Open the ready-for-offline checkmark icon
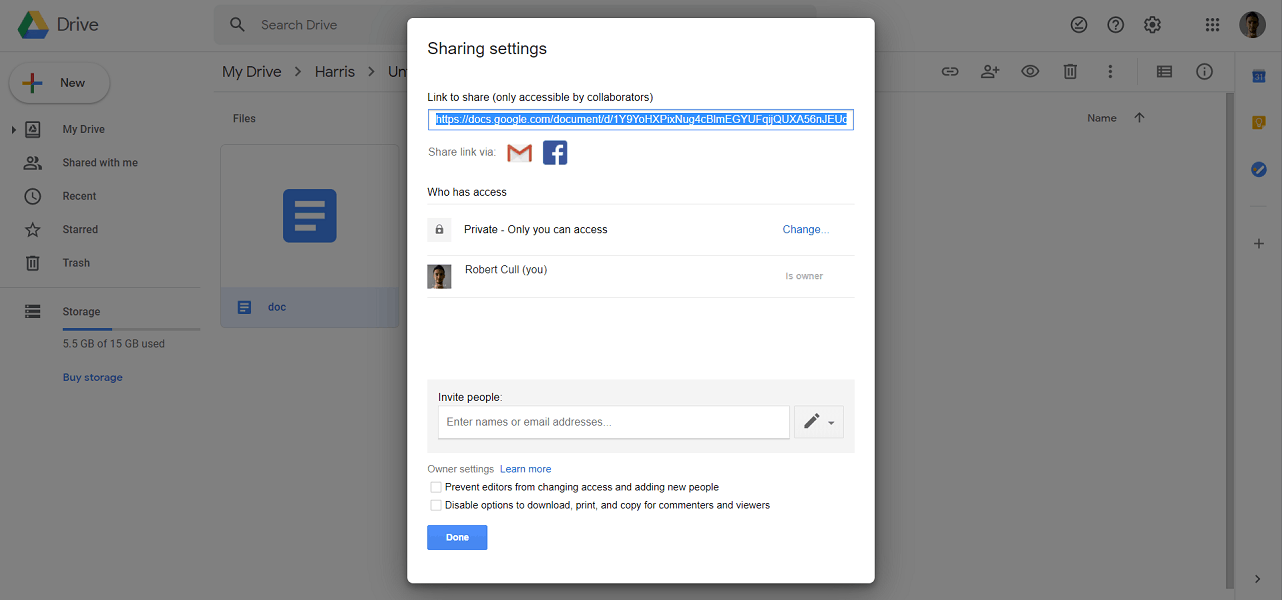The height and width of the screenshot is (600, 1282). pyautogui.click(x=1079, y=25)
